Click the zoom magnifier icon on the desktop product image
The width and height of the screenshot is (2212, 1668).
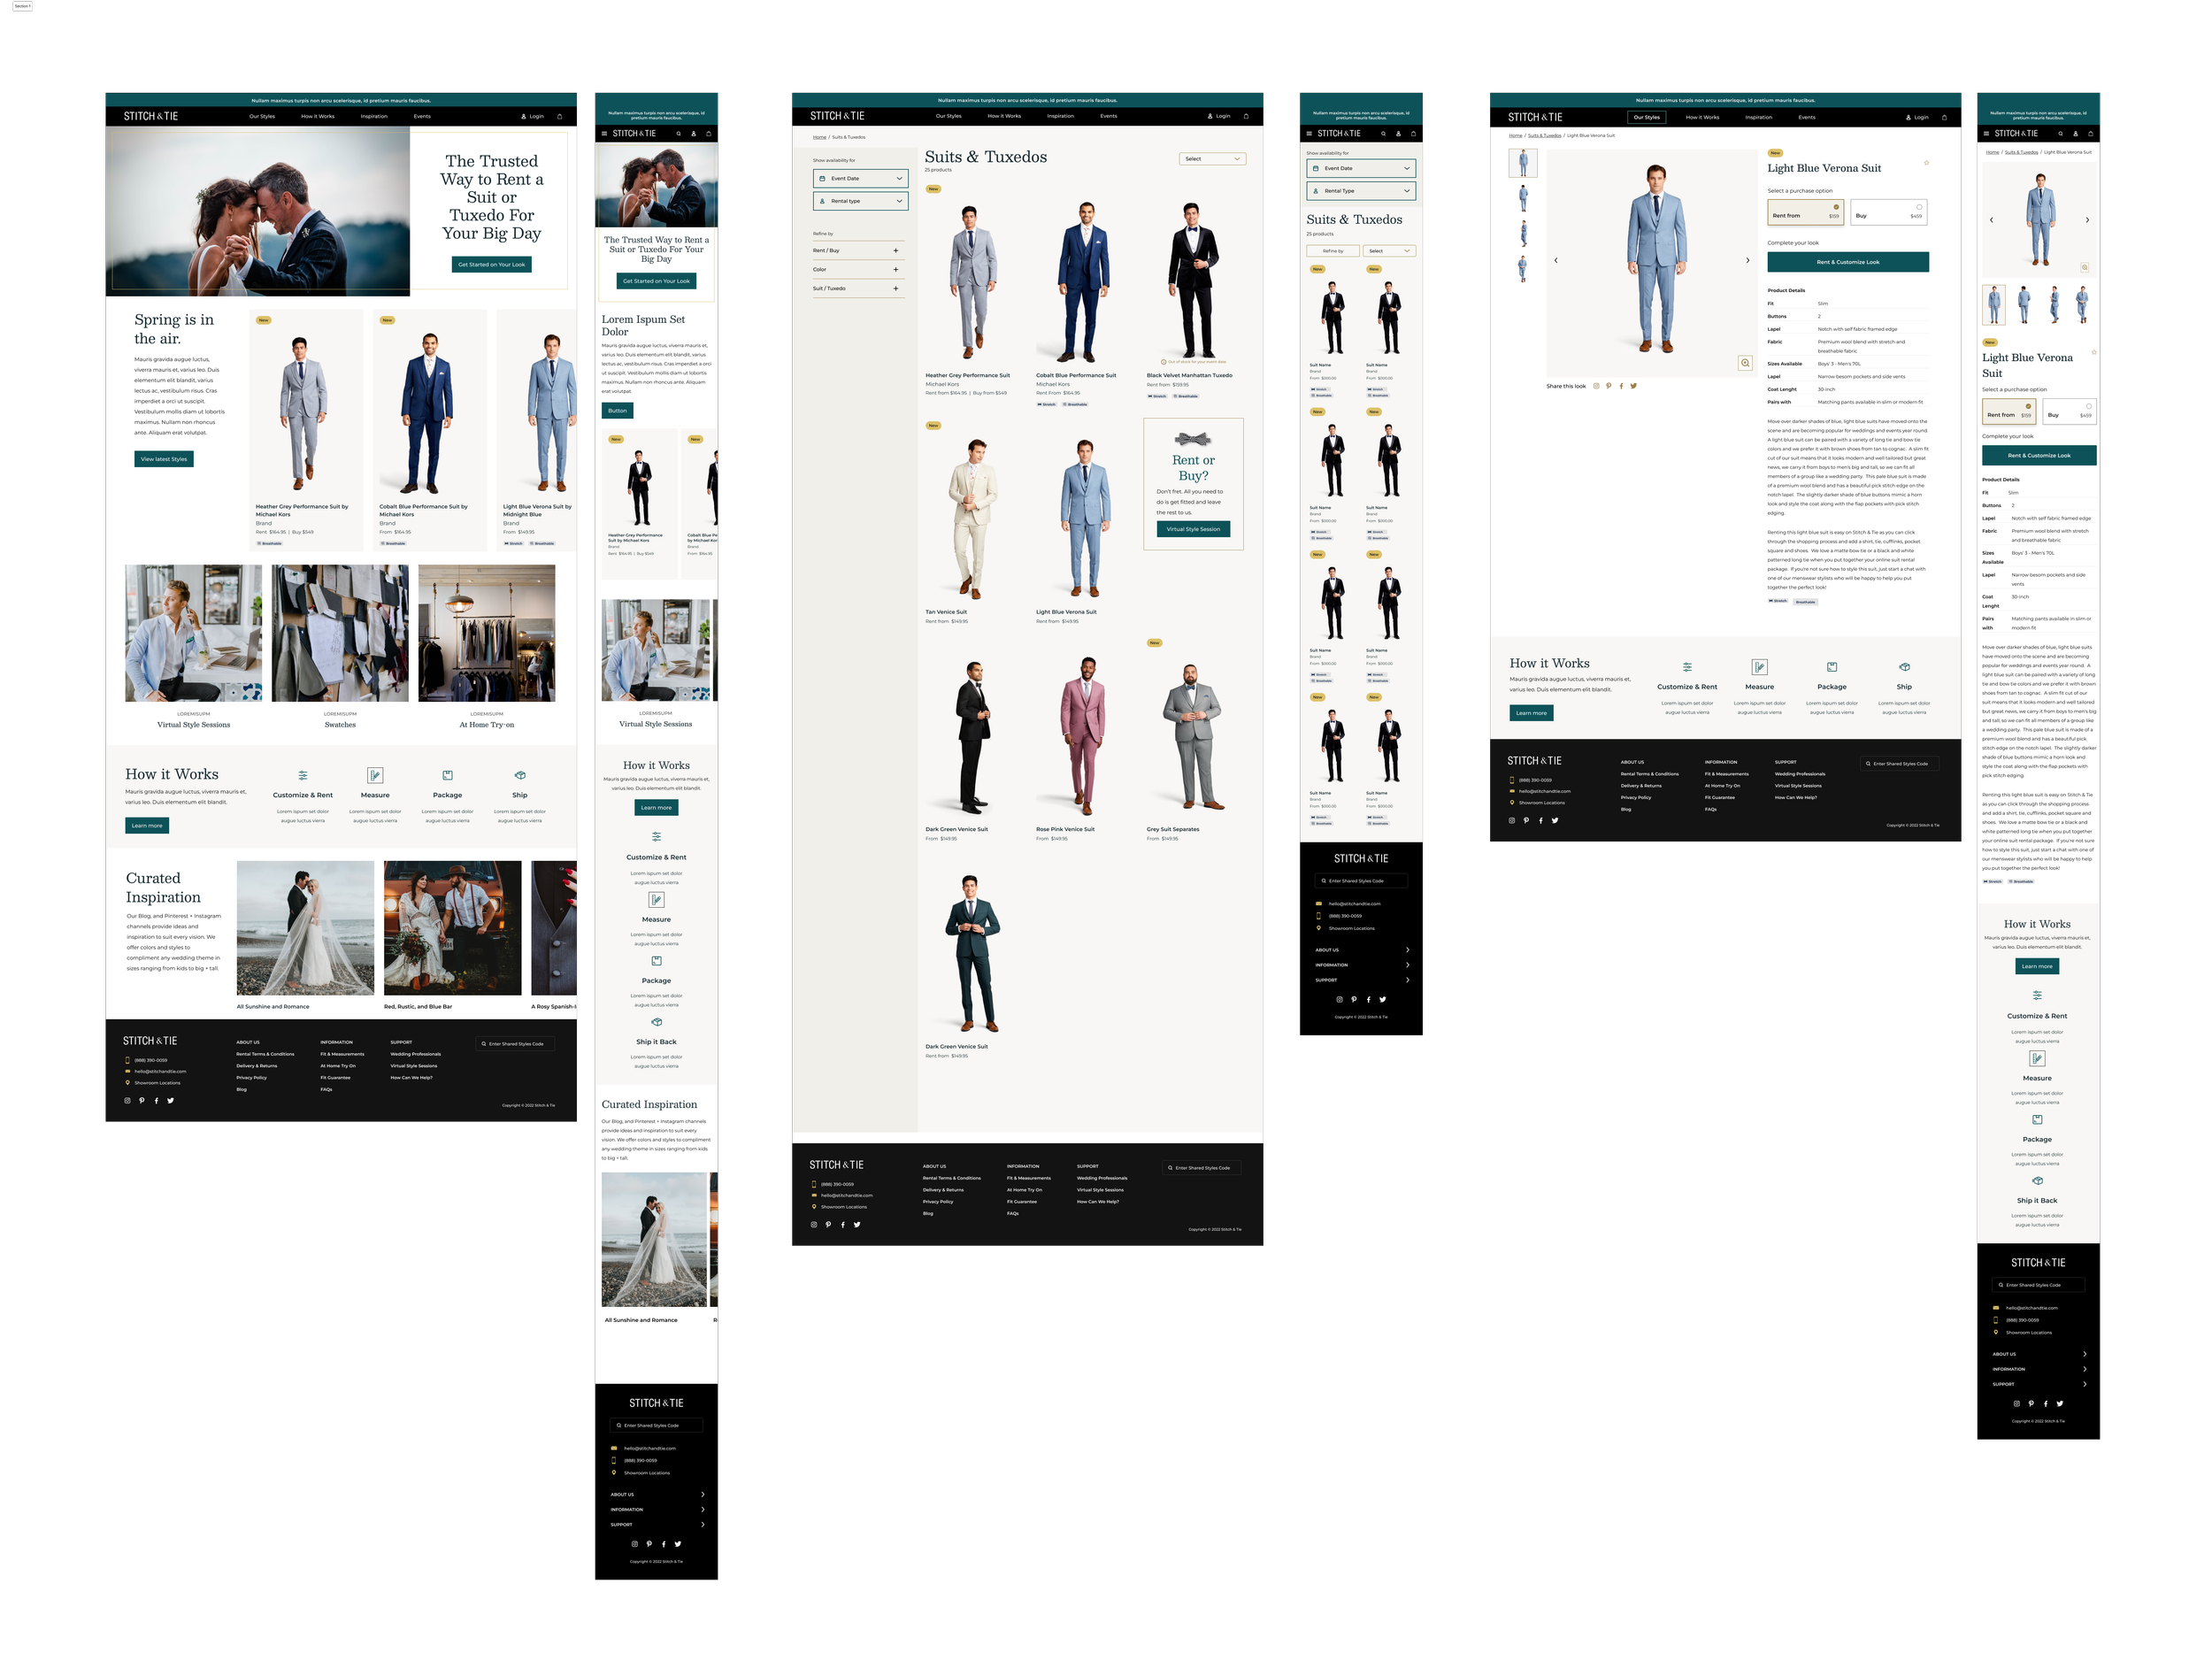tap(1745, 363)
